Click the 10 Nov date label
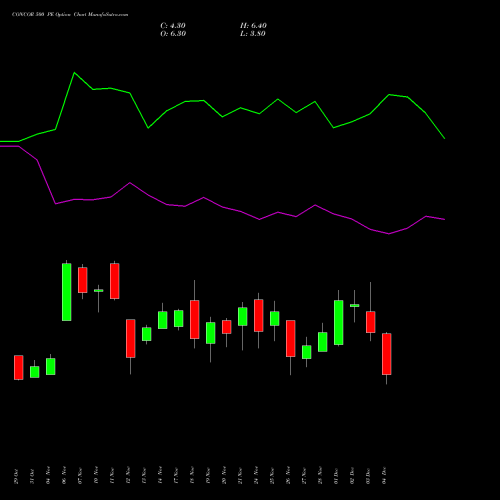The height and width of the screenshot is (500, 500). pyautogui.click(x=96, y=475)
